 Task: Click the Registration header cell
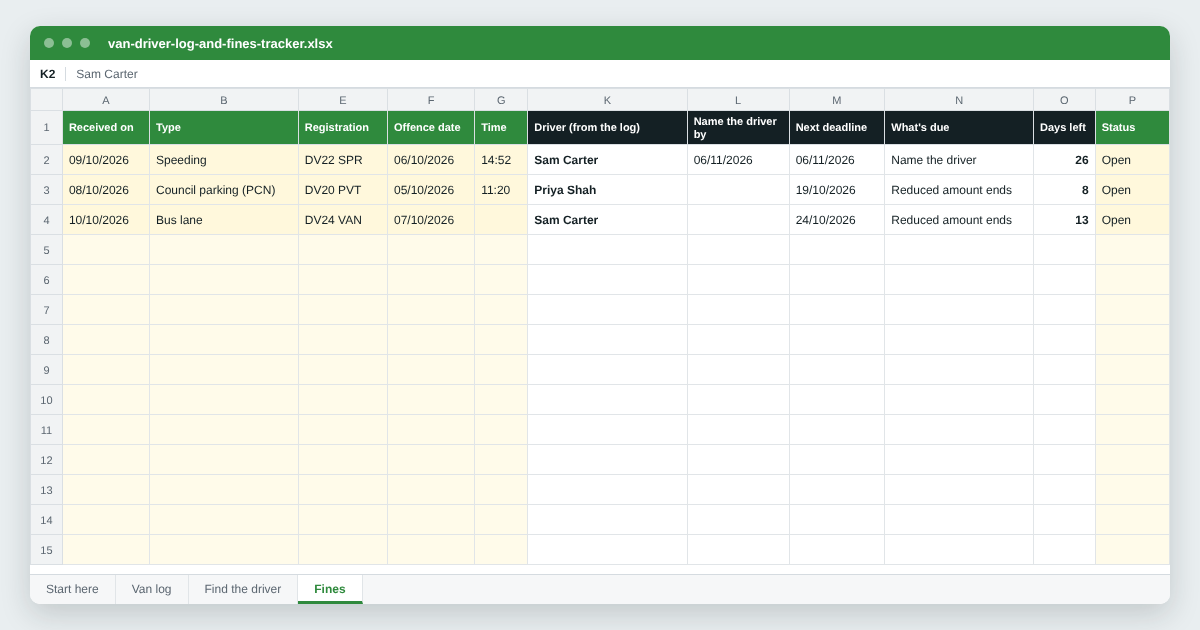click(x=343, y=128)
